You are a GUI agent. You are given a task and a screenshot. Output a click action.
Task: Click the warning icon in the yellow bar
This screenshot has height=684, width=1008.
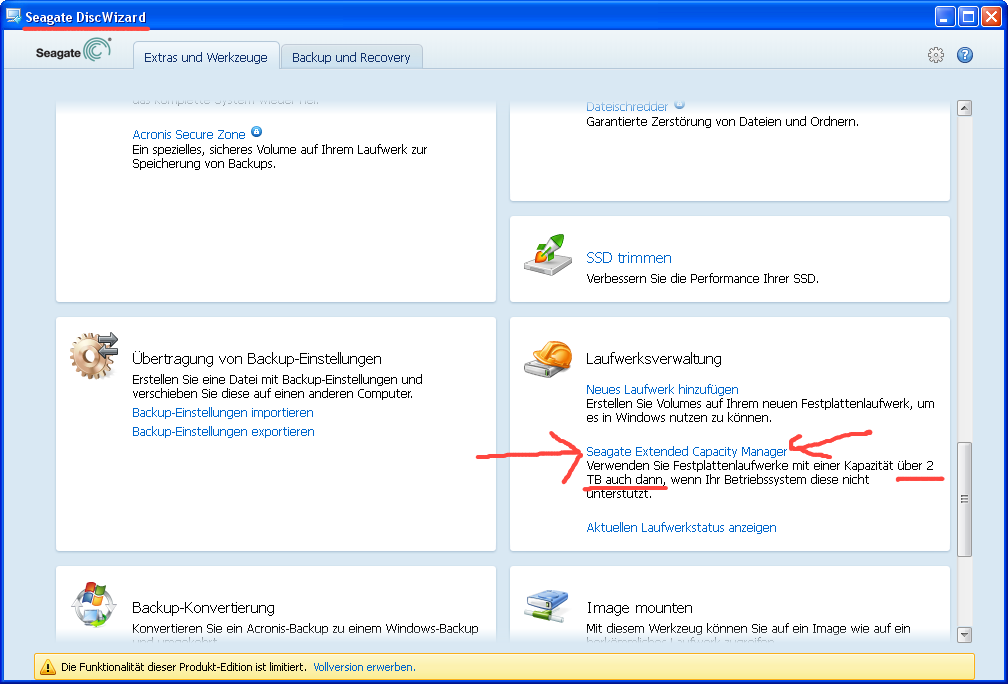pos(48,667)
